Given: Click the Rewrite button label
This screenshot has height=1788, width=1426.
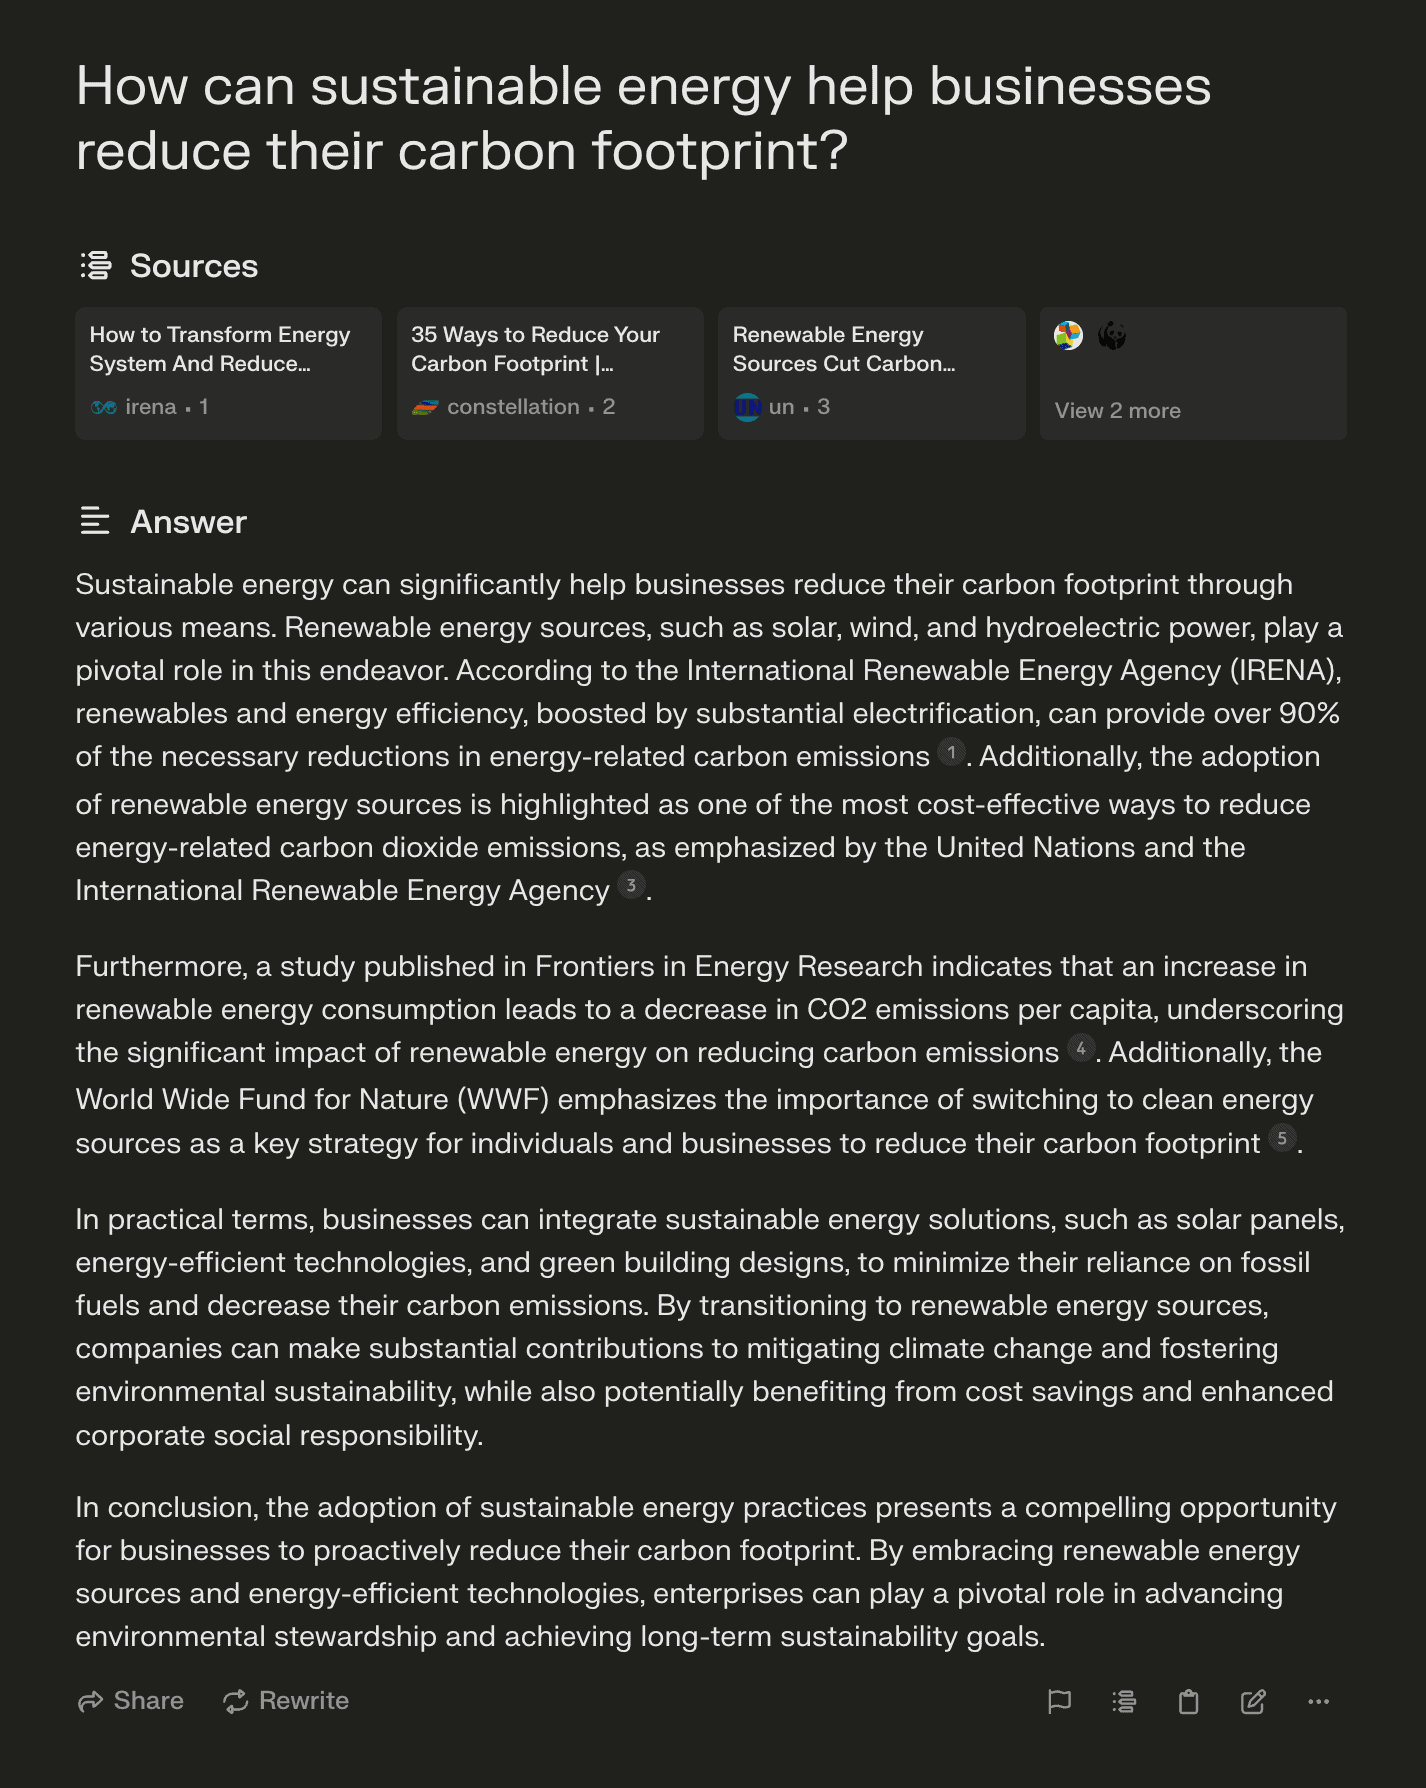Looking at the screenshot, I should click(304, 1701).
